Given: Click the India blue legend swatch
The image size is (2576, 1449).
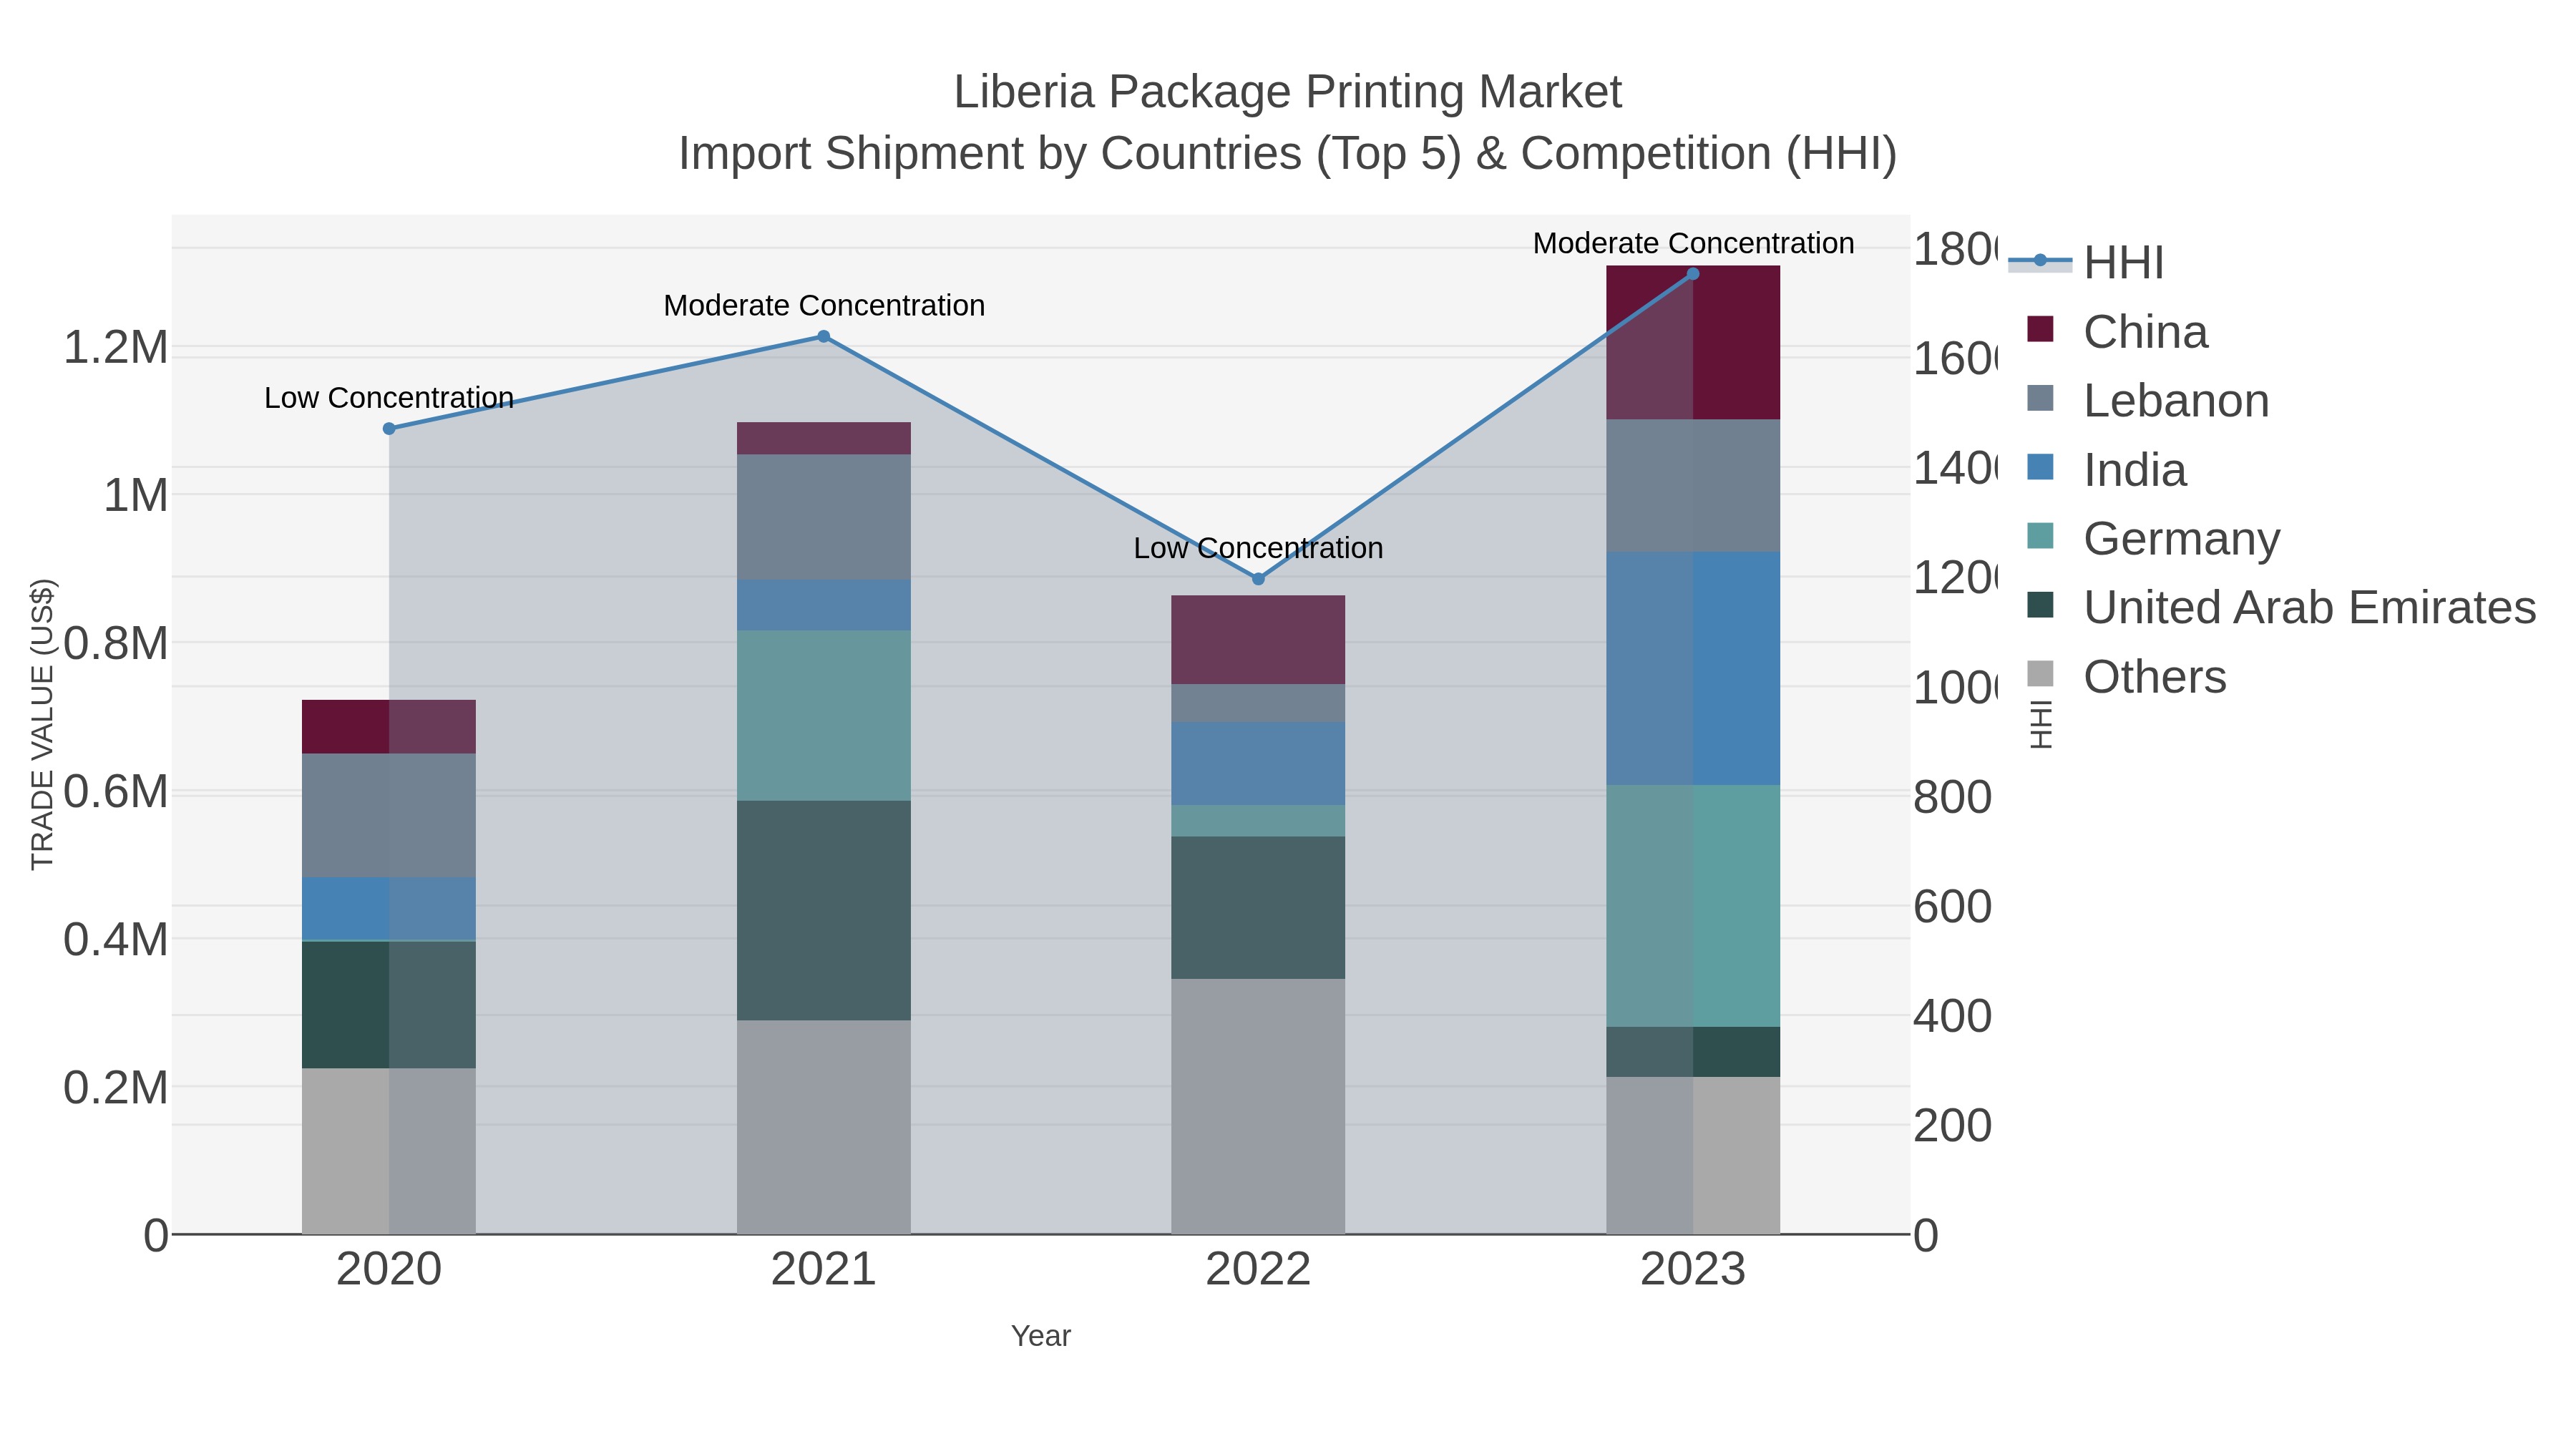Looking at the screenshot, I should [2040, 467].
